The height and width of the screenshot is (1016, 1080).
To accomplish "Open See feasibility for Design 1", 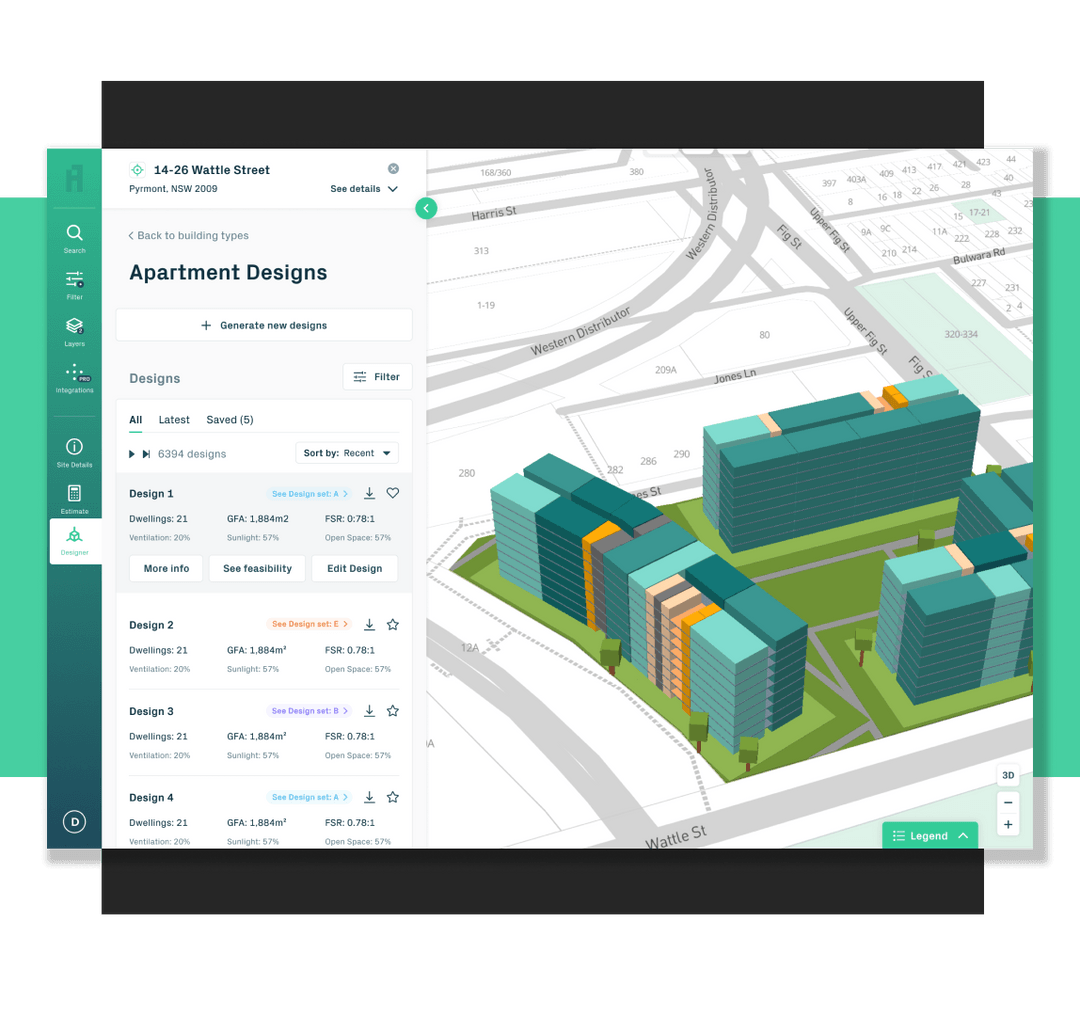I will (x=257, y=568).
